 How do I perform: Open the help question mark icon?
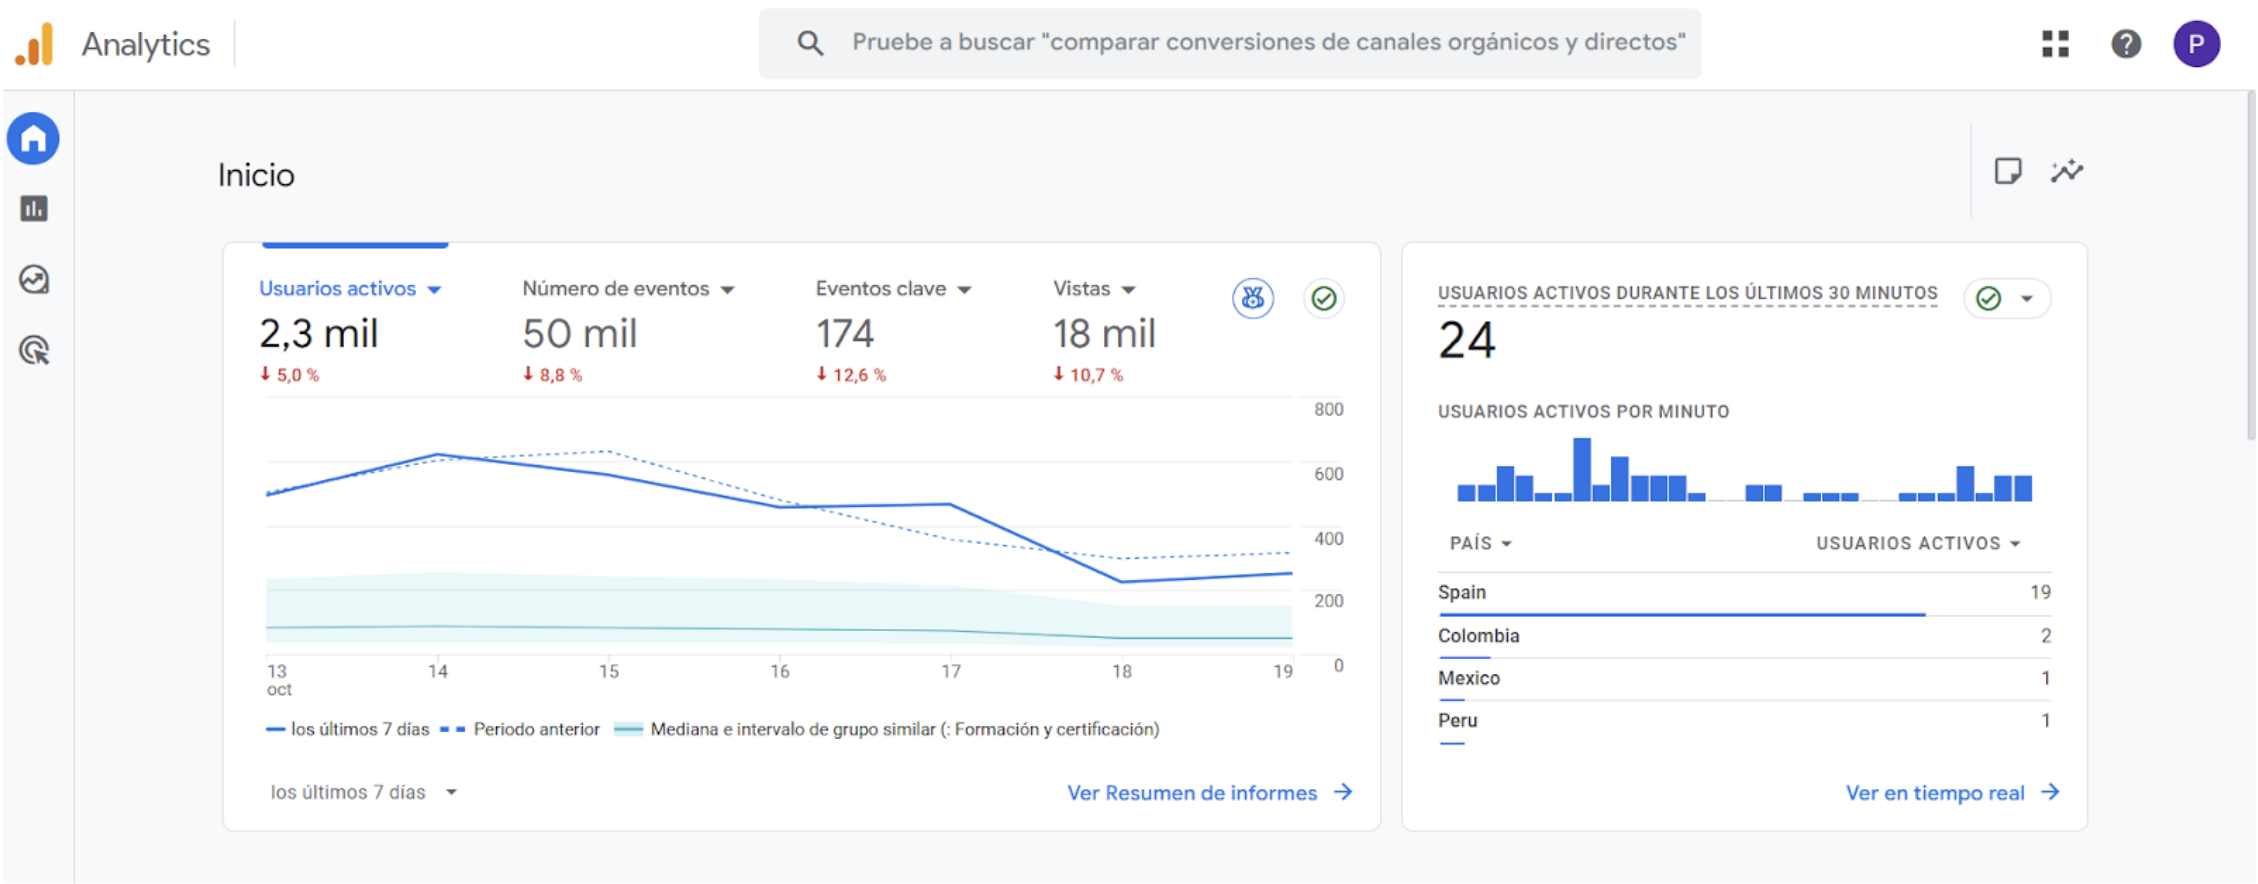click(x=2125, y=44)
